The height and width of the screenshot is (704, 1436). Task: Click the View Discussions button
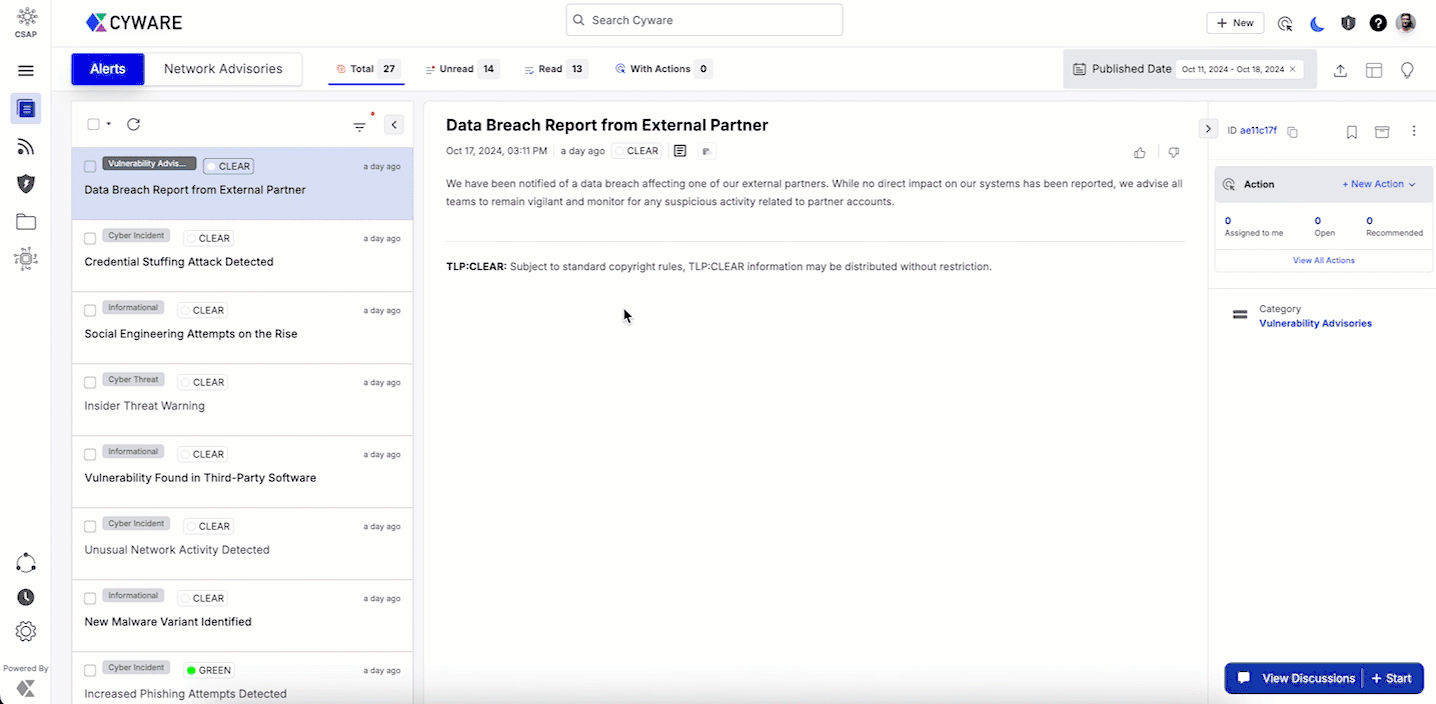pyautogui.click(x=1297, y=678)
